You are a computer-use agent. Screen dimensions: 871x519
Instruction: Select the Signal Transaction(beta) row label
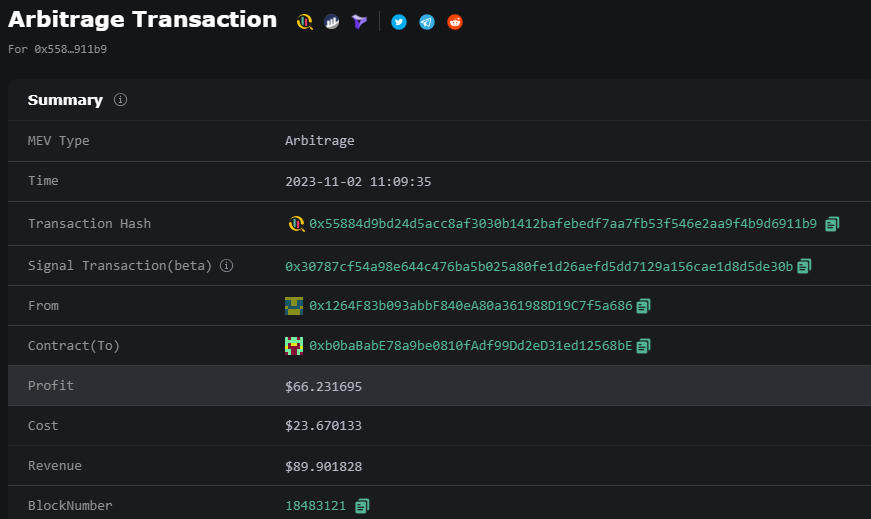pyautogui.click(x=120, y=266)
